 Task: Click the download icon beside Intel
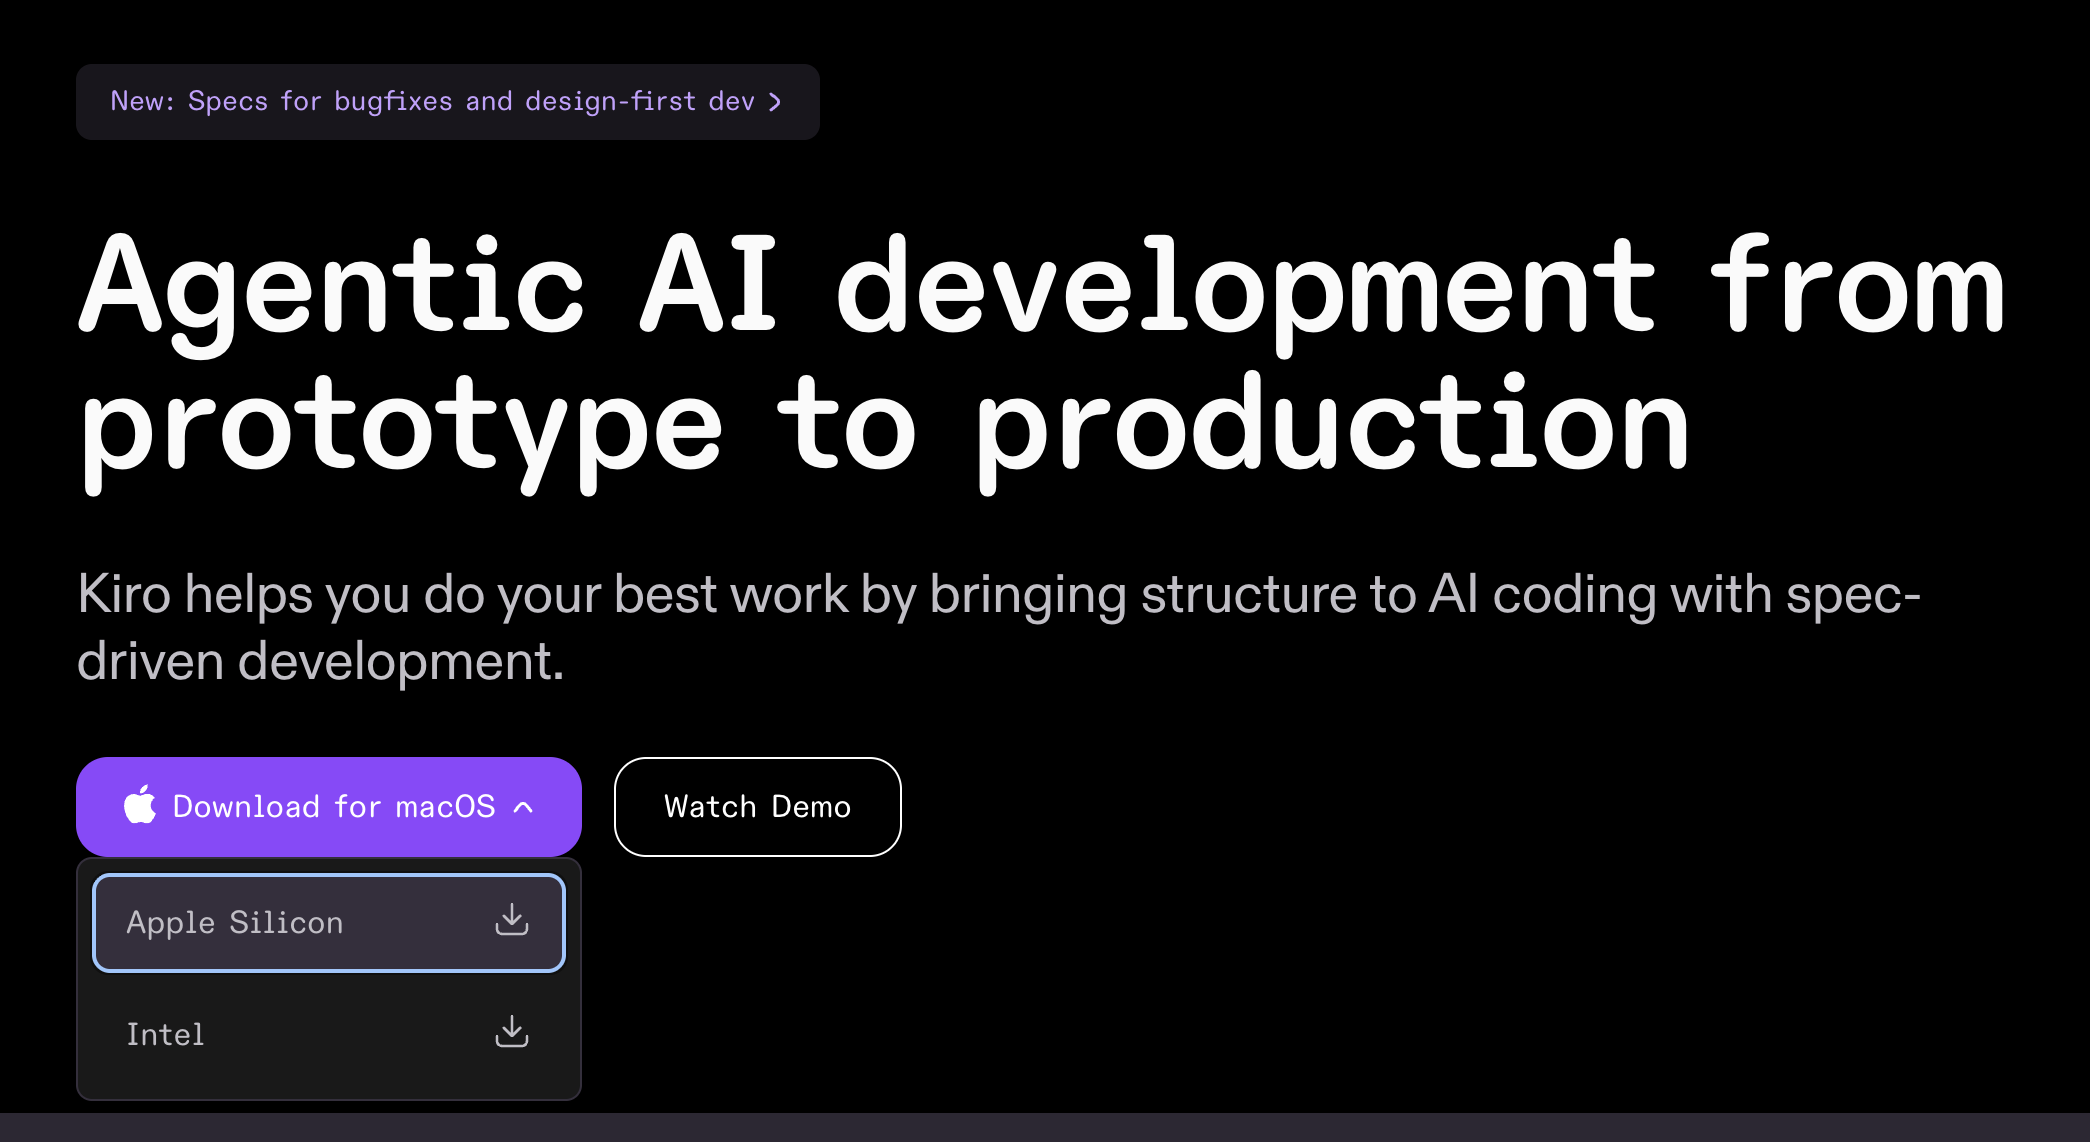click(x=511, y=1032)
